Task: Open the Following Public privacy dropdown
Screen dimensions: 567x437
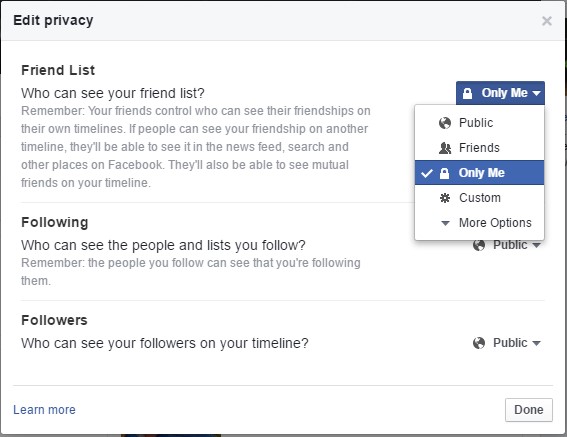Action: [507, 245]
